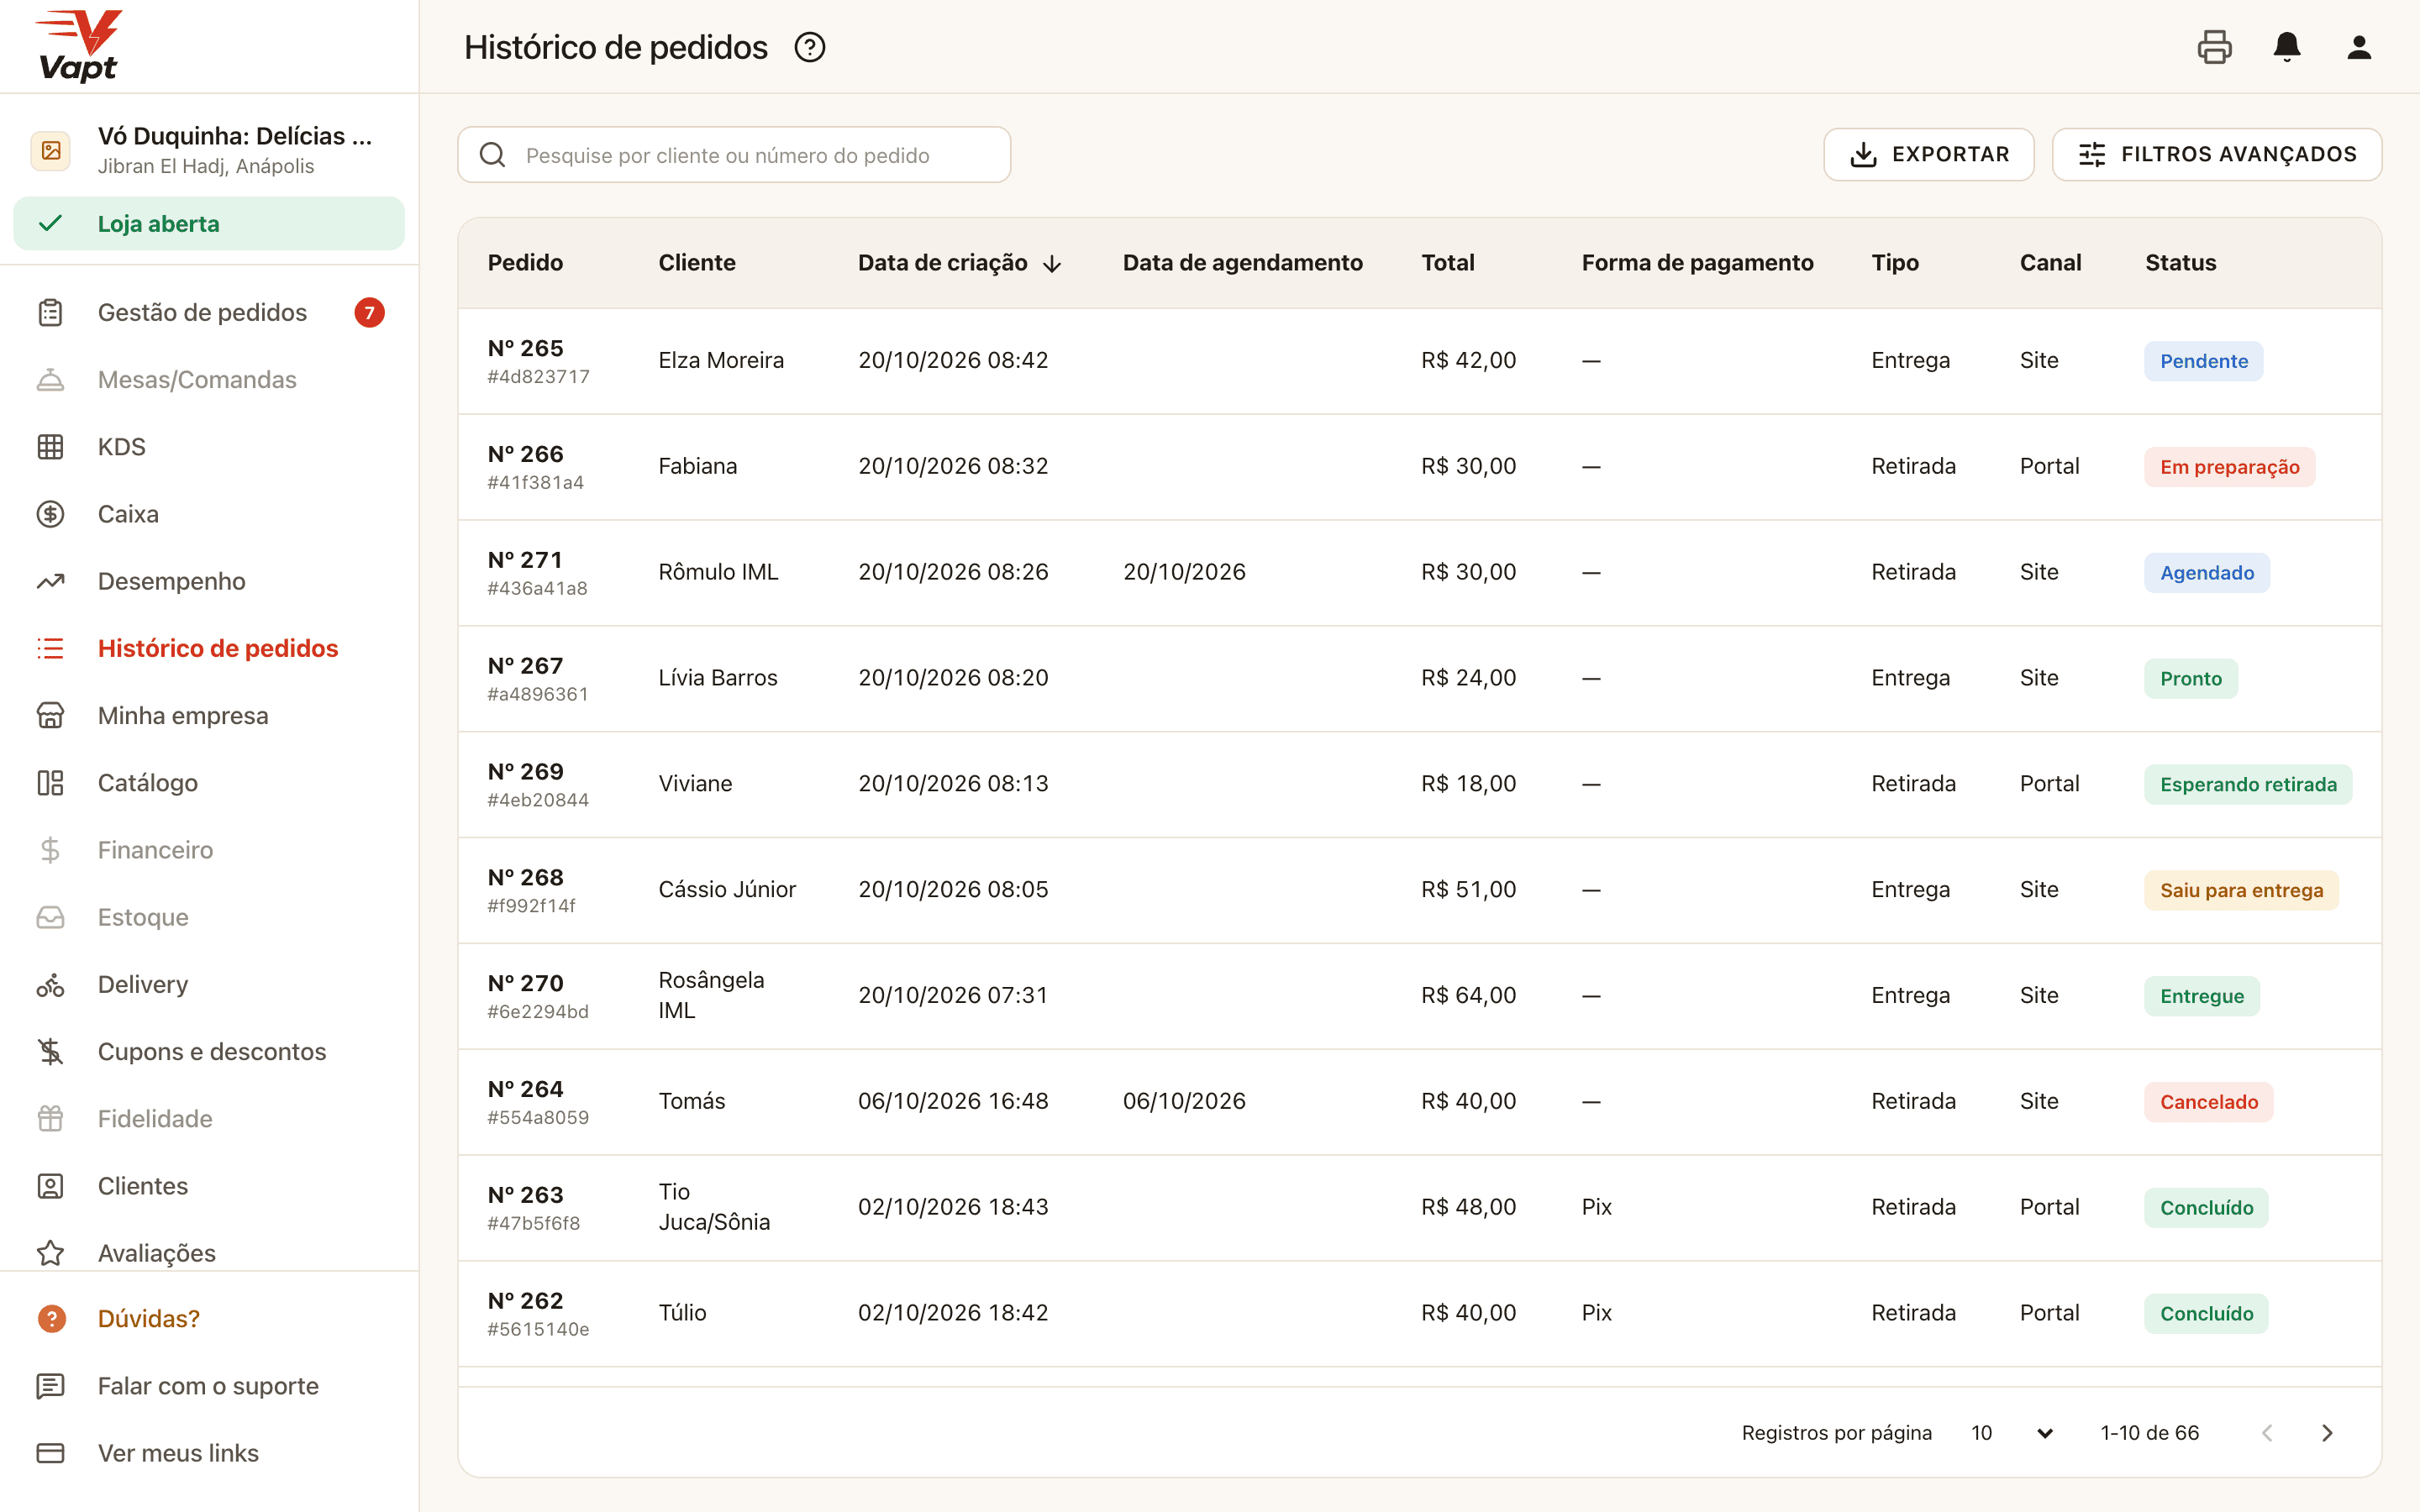Toggle the Loja aberta status
Viewport: 2420px width, 1512px height.
point(209,223)
